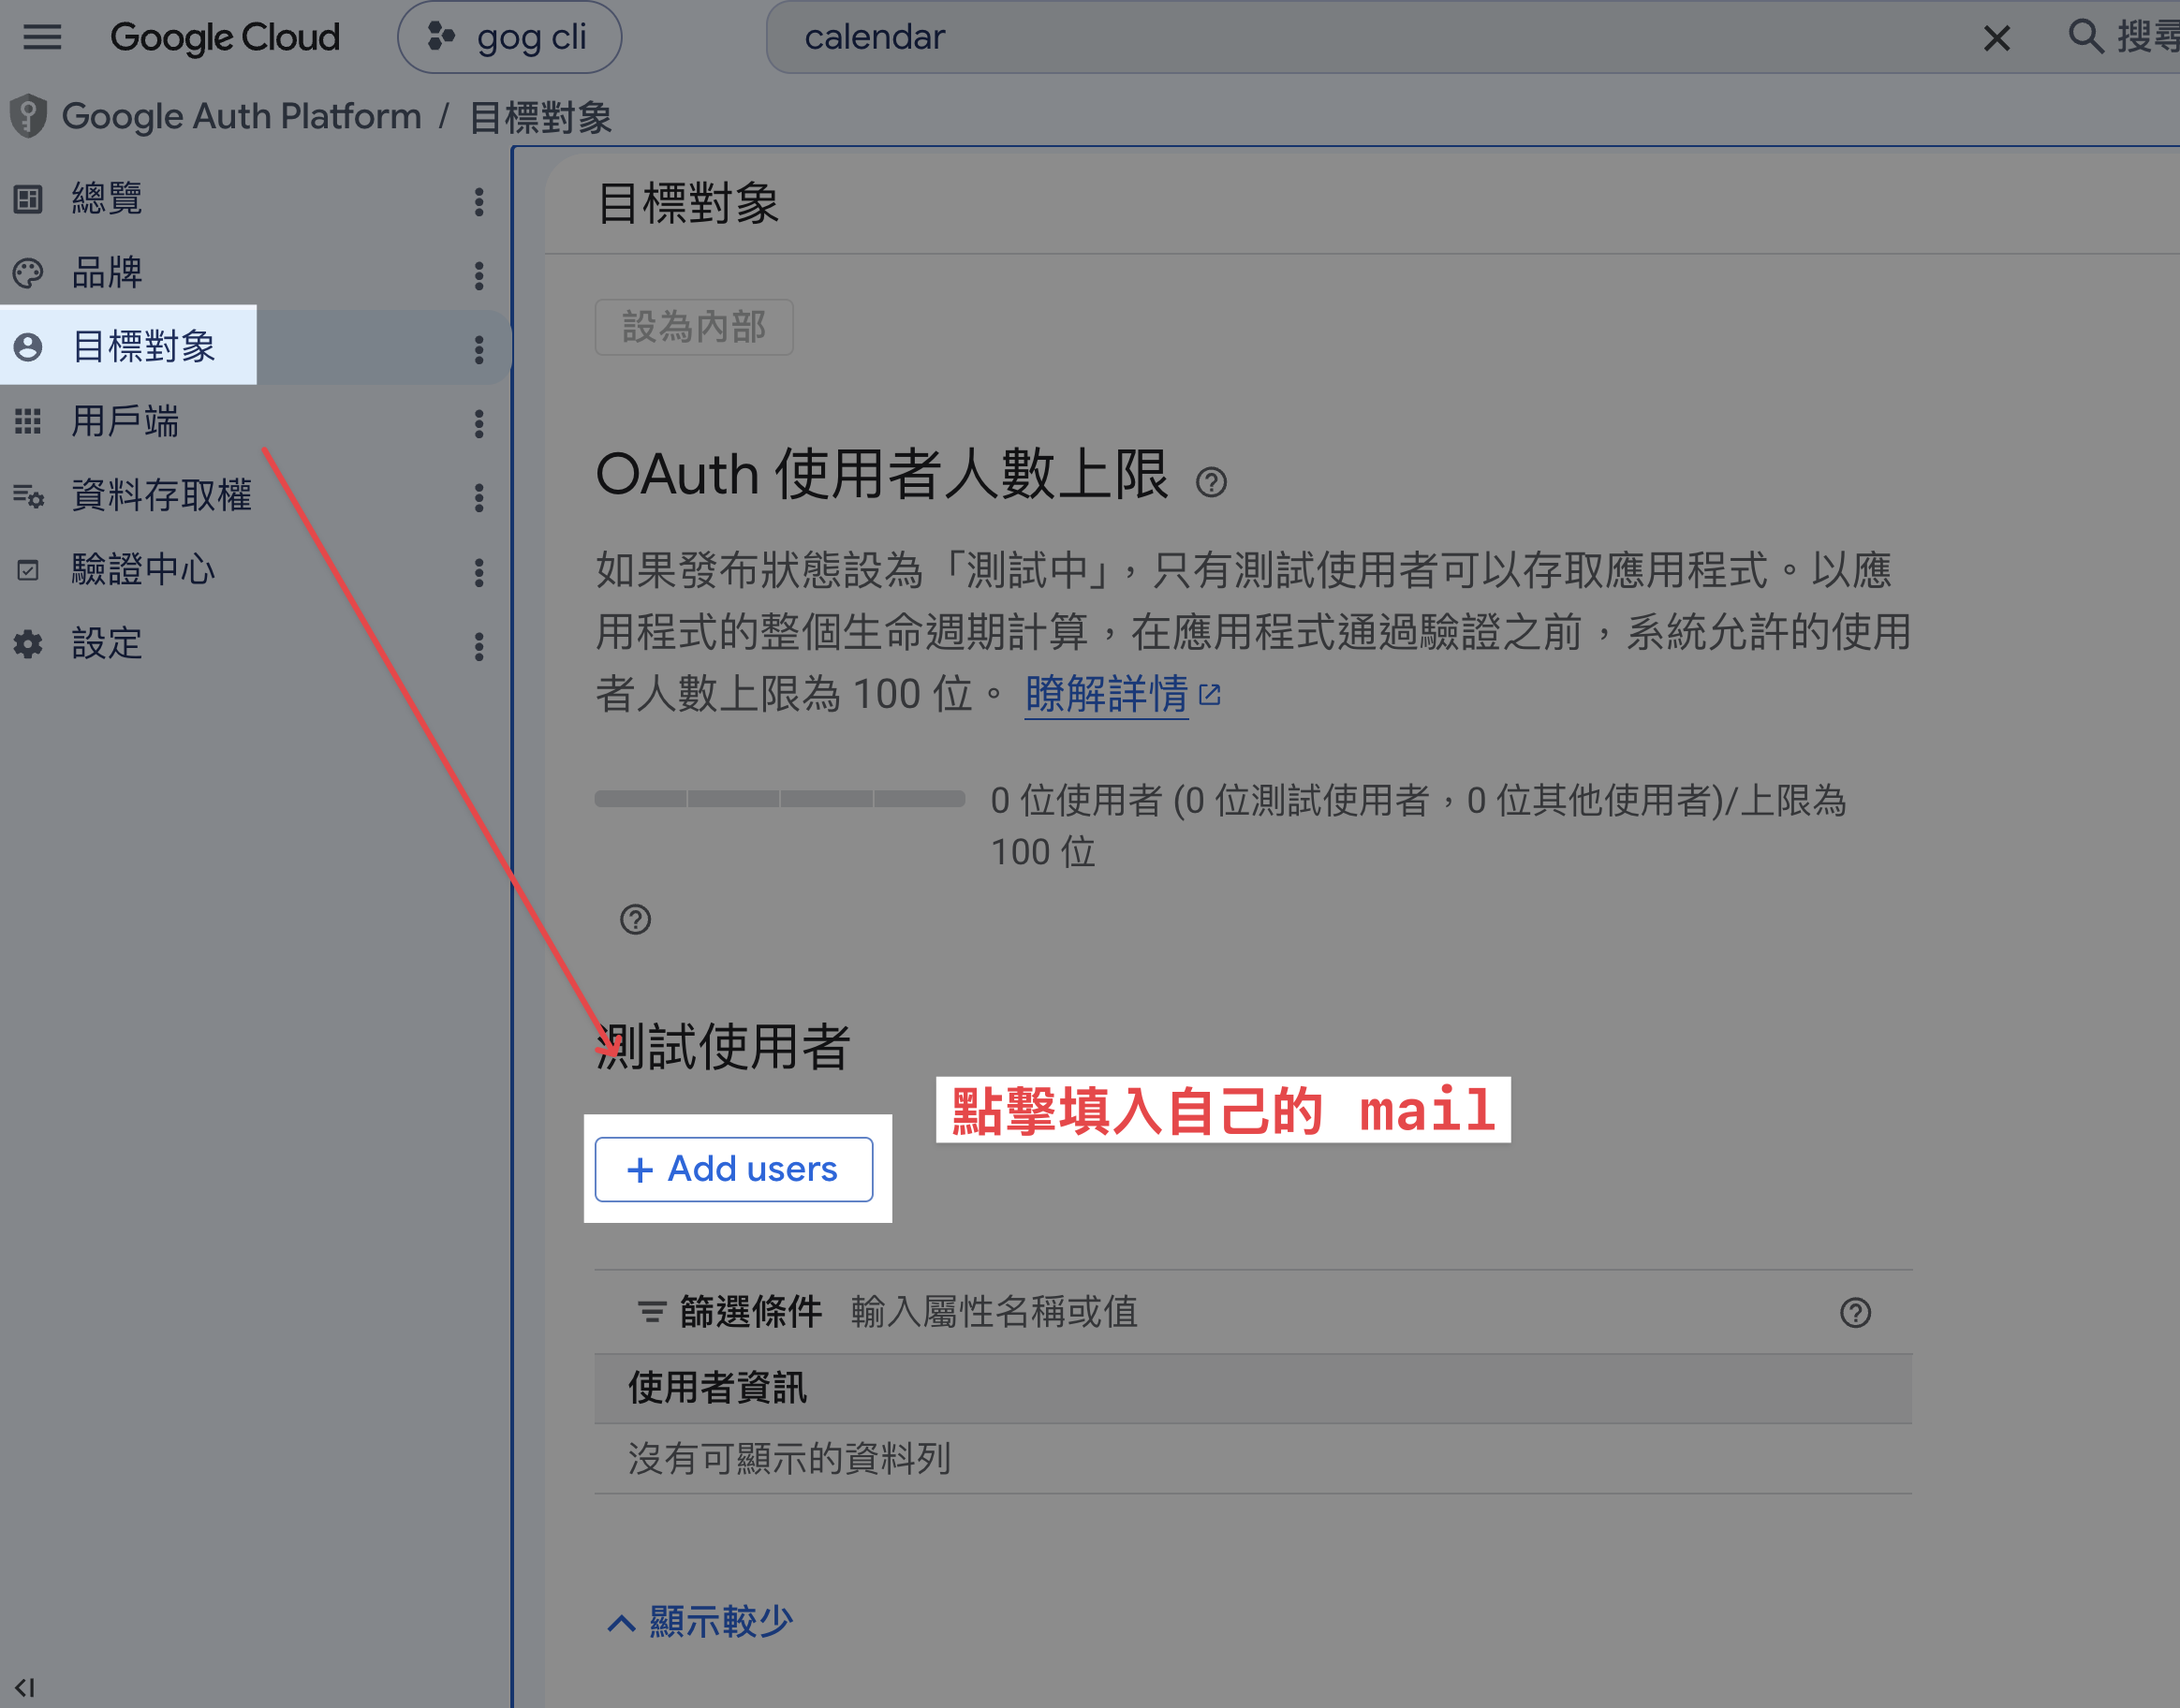
Task: Open the gog cli project picker
Action: [510, 37]
